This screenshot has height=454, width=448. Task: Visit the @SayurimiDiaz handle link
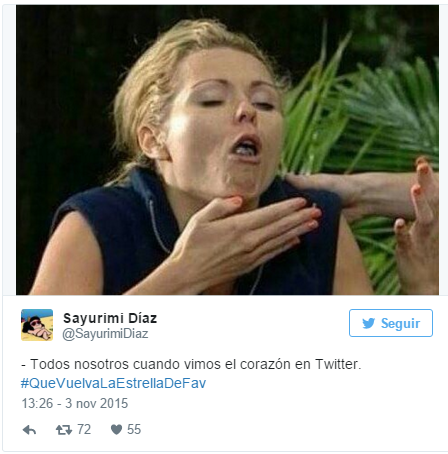click(105, 334)
